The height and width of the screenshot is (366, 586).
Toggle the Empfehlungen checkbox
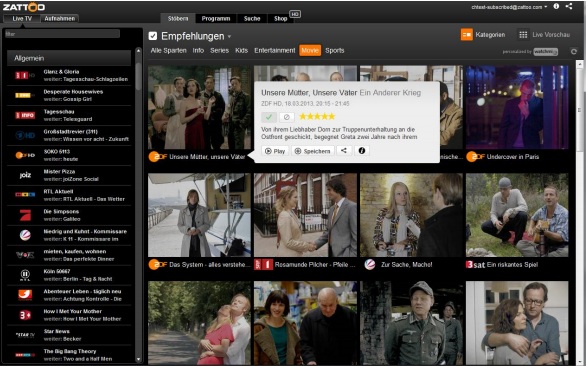(x=152, y=36)
